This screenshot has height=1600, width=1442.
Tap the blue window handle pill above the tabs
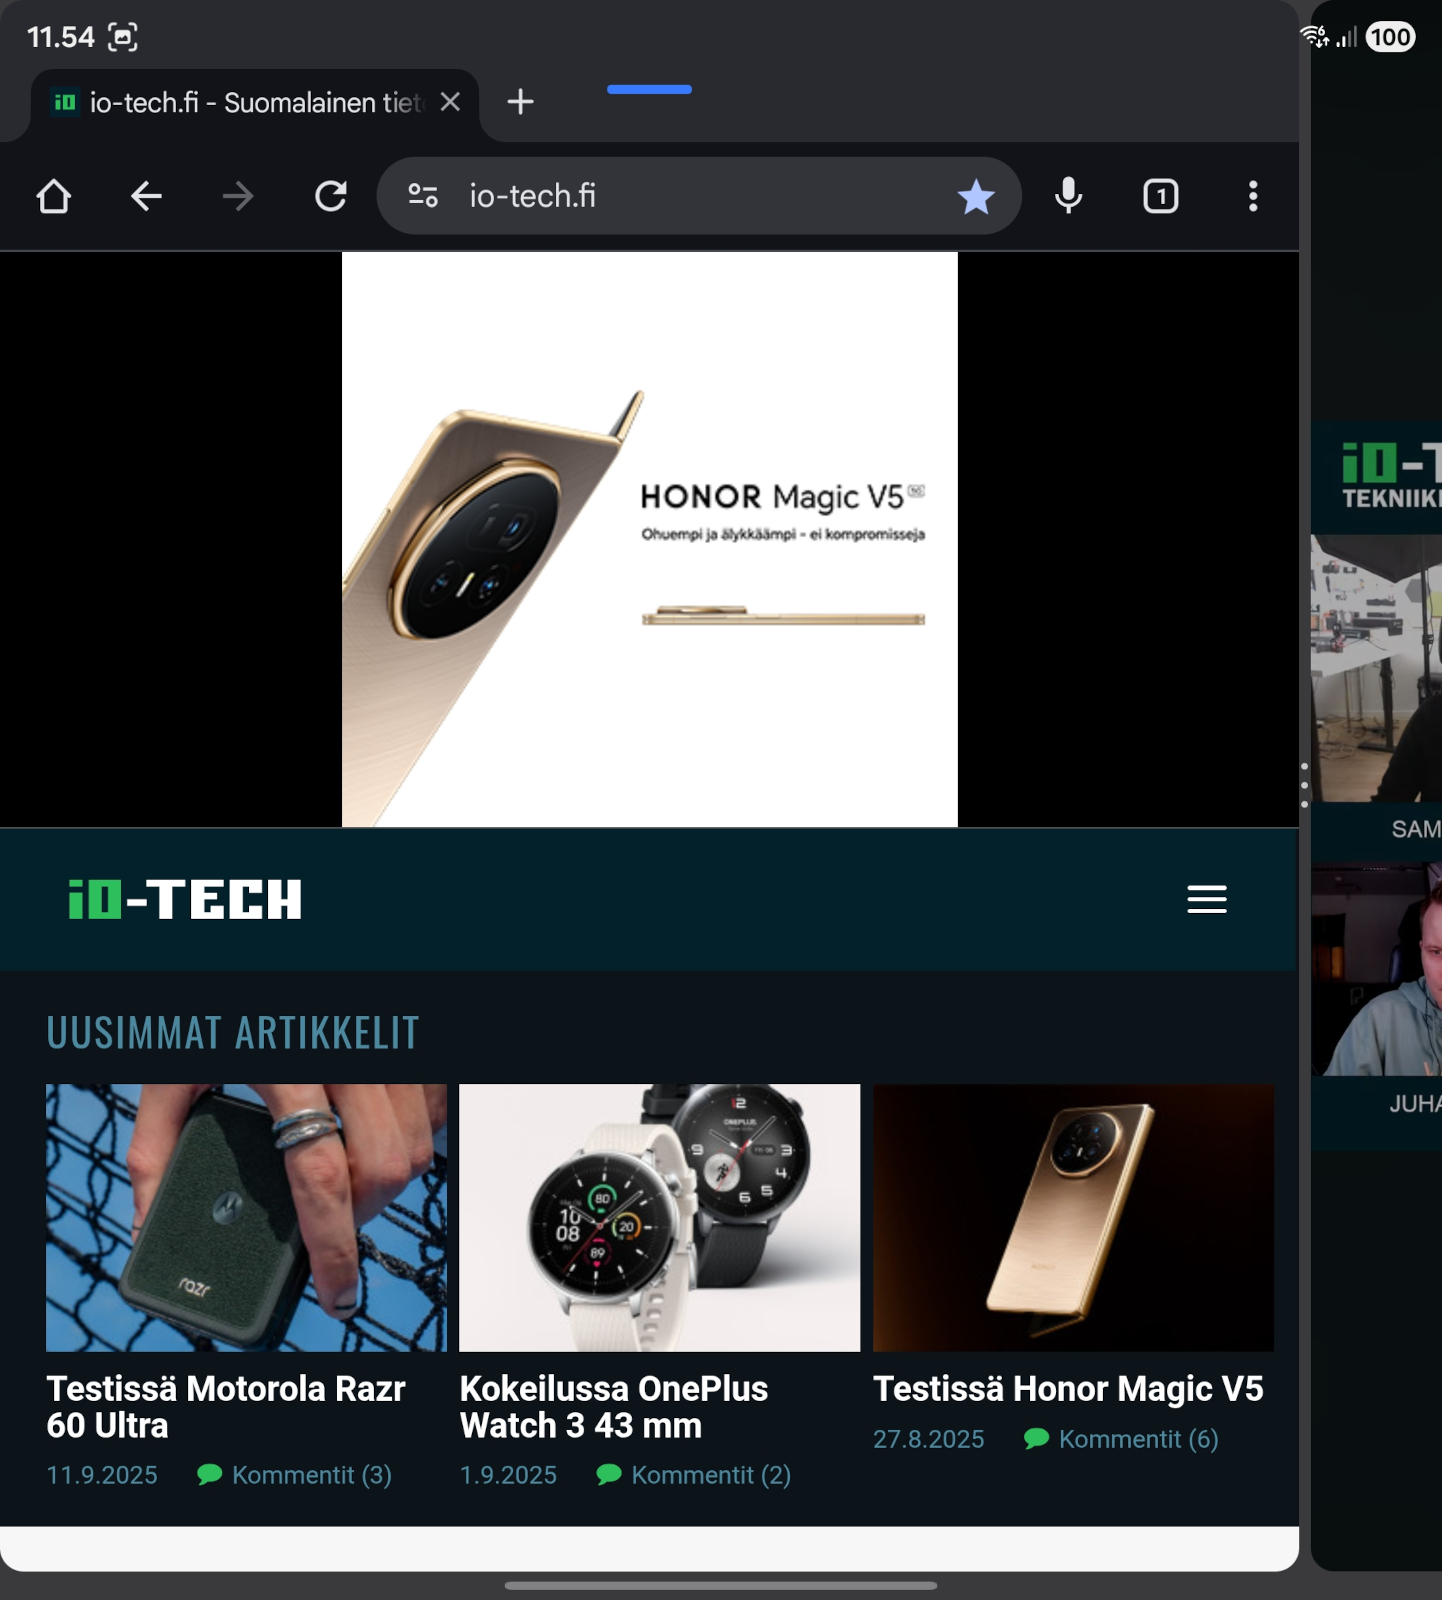650,89
